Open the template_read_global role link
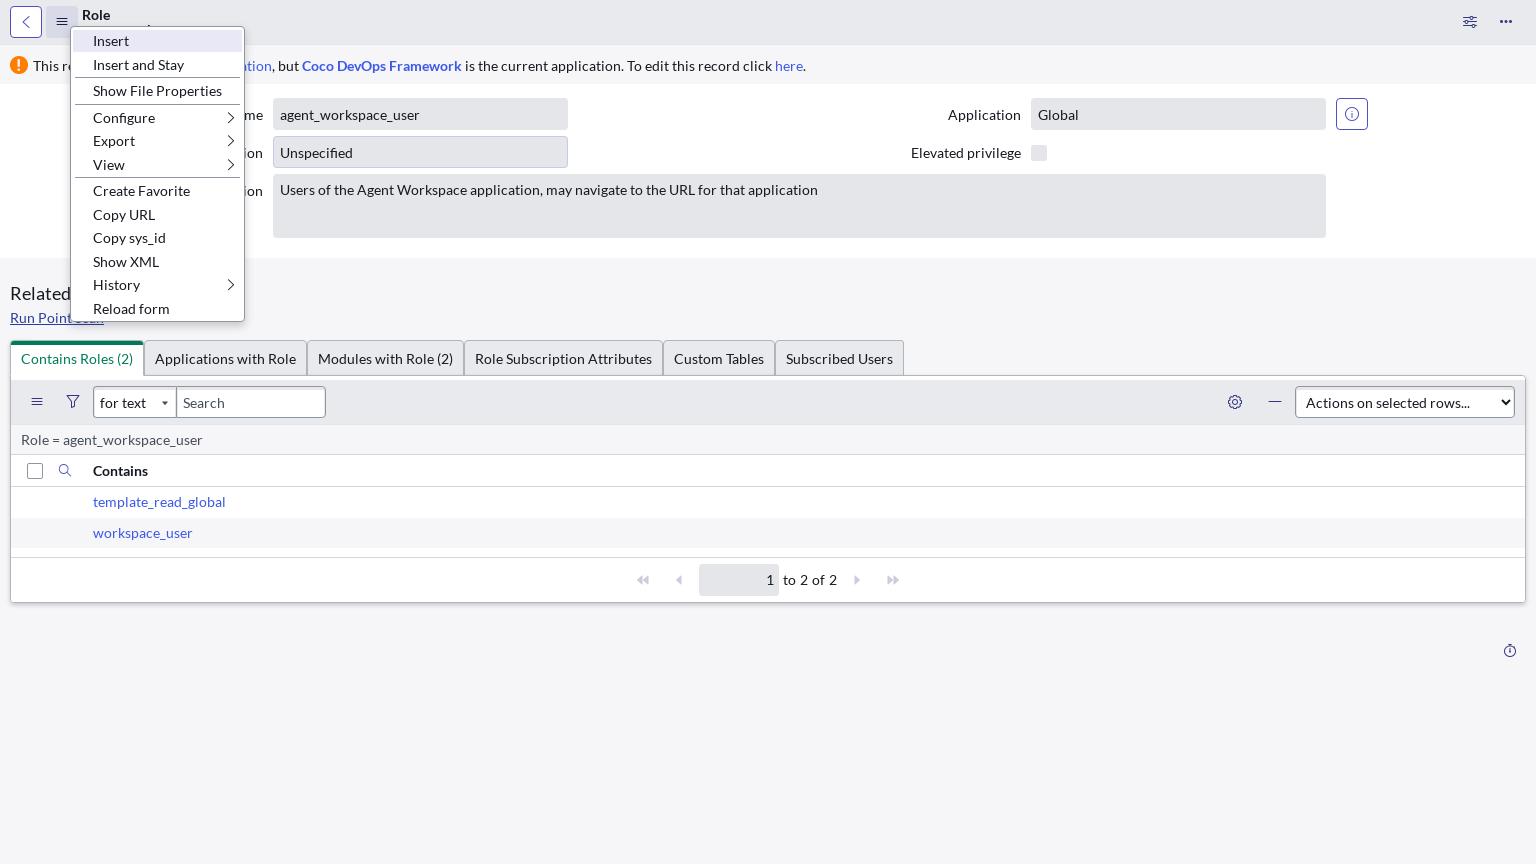The height and width of the screenshot is (864, 1536). (159, 502)
